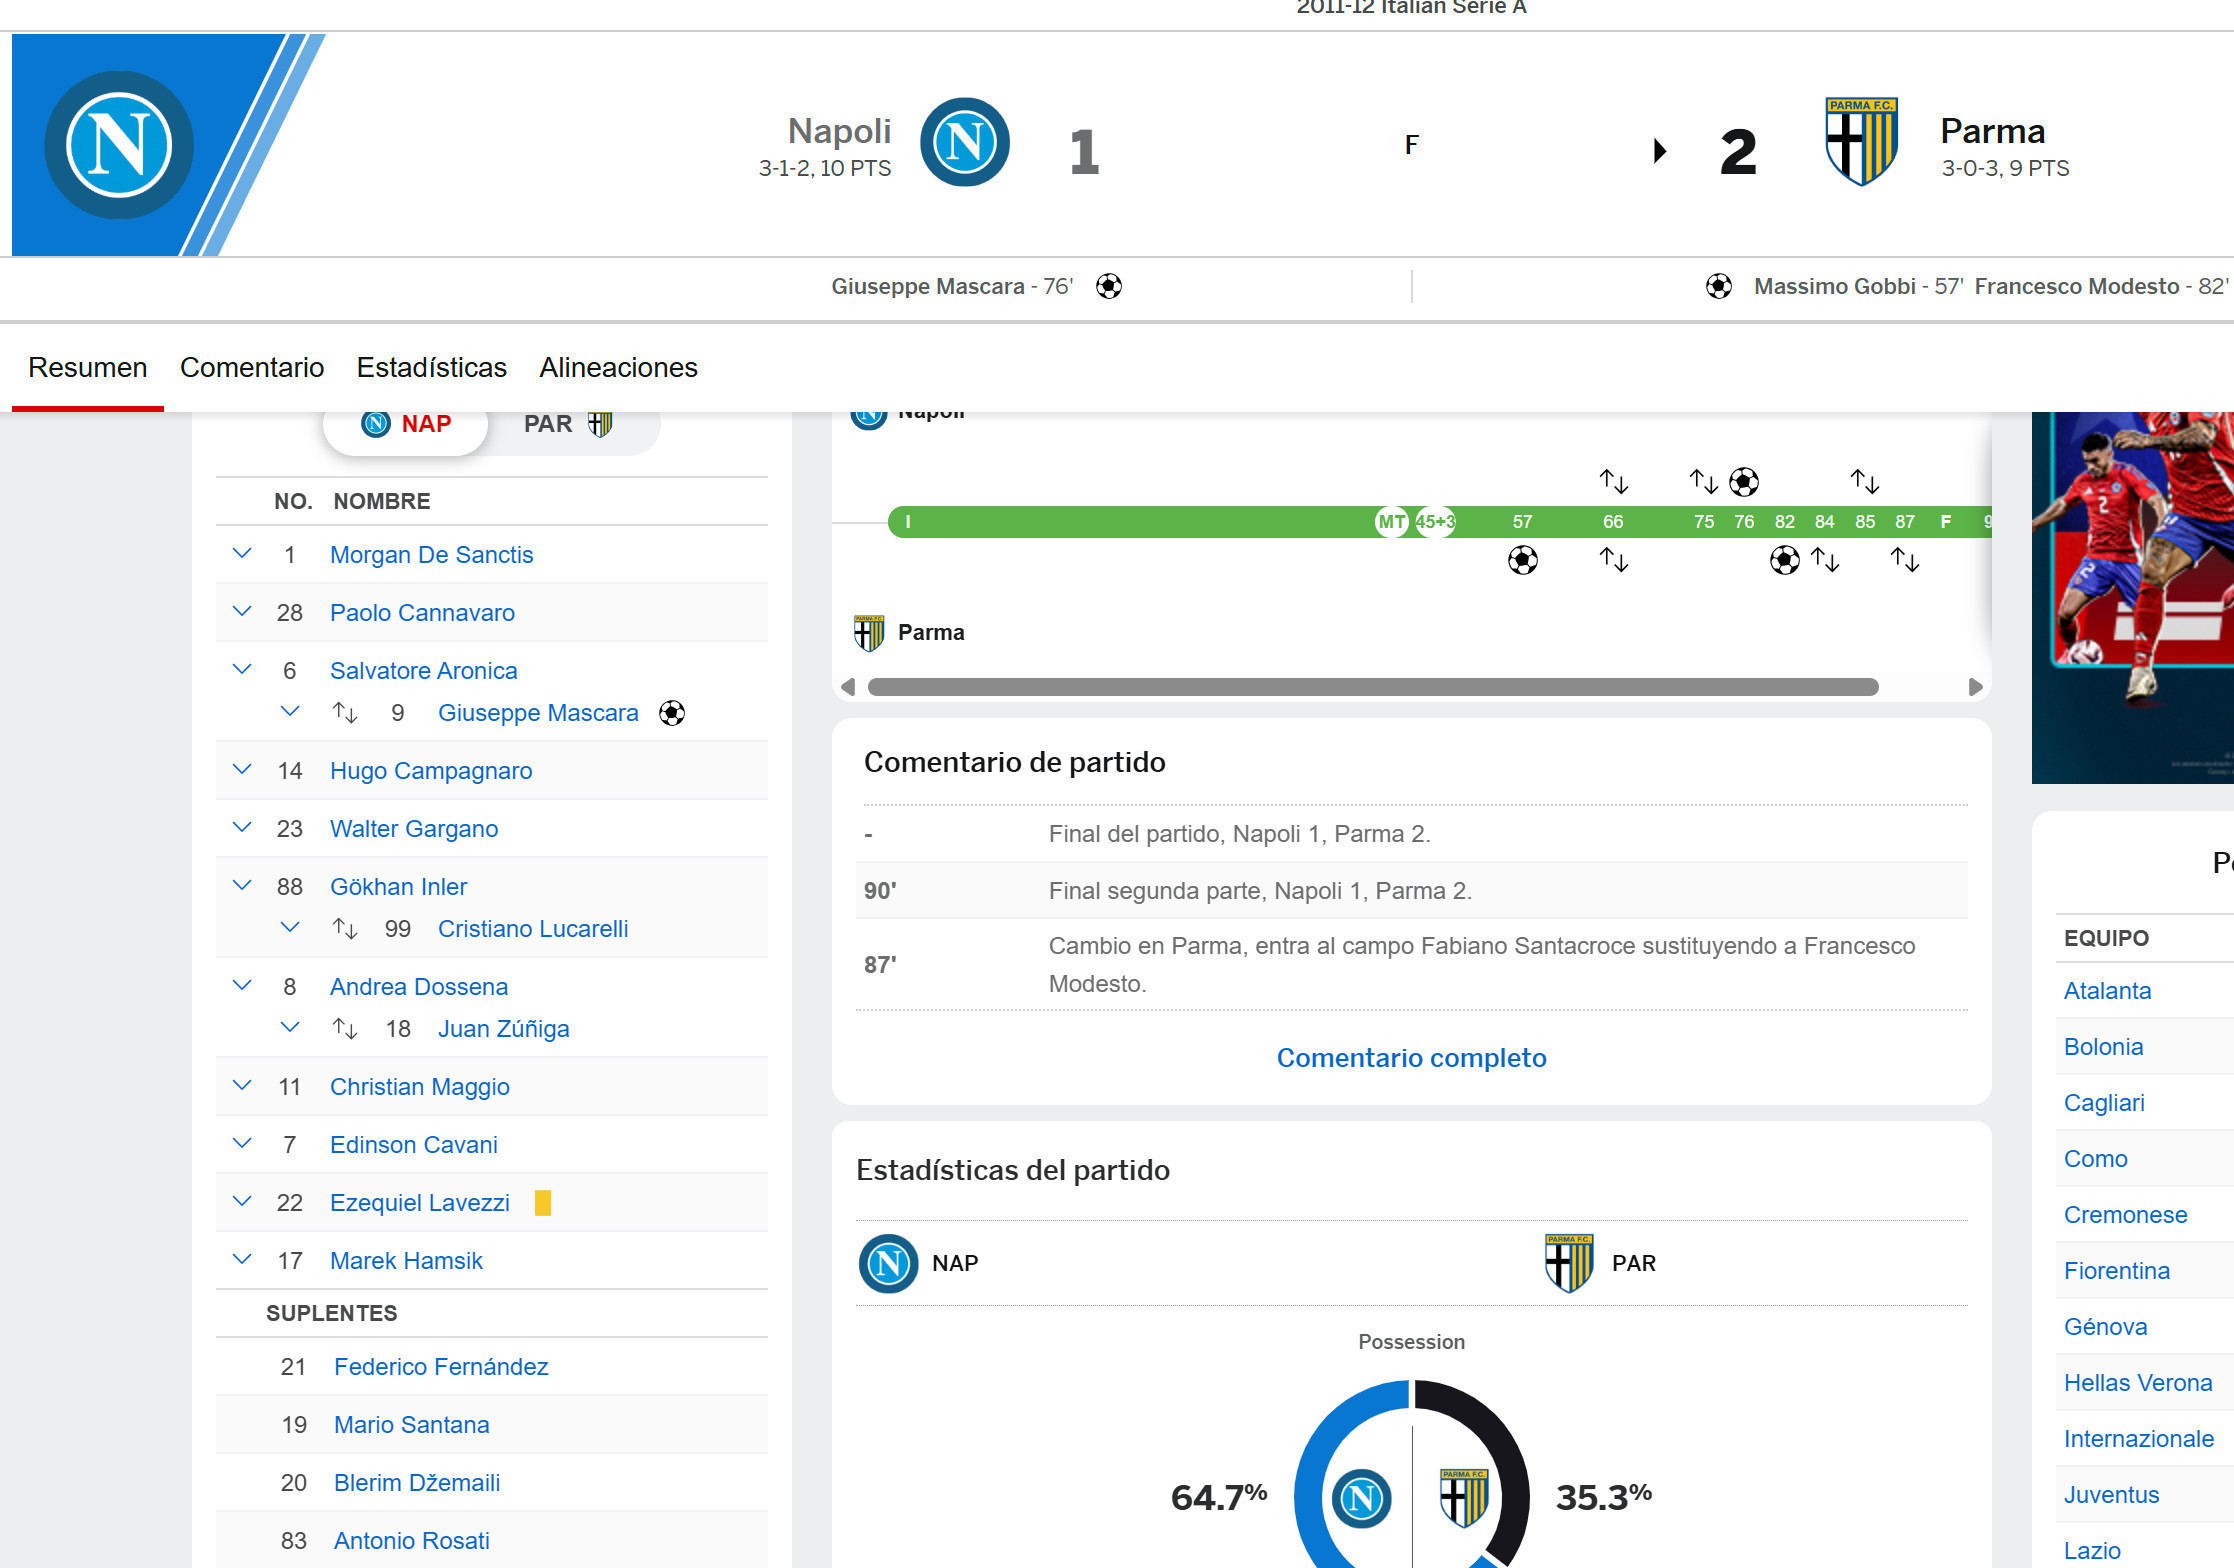Expand Ezequiel Lavezzi row chevron
The width and height of the screenshot is (2234, 1568).
pyautogui.click(x=242, y=1202)
